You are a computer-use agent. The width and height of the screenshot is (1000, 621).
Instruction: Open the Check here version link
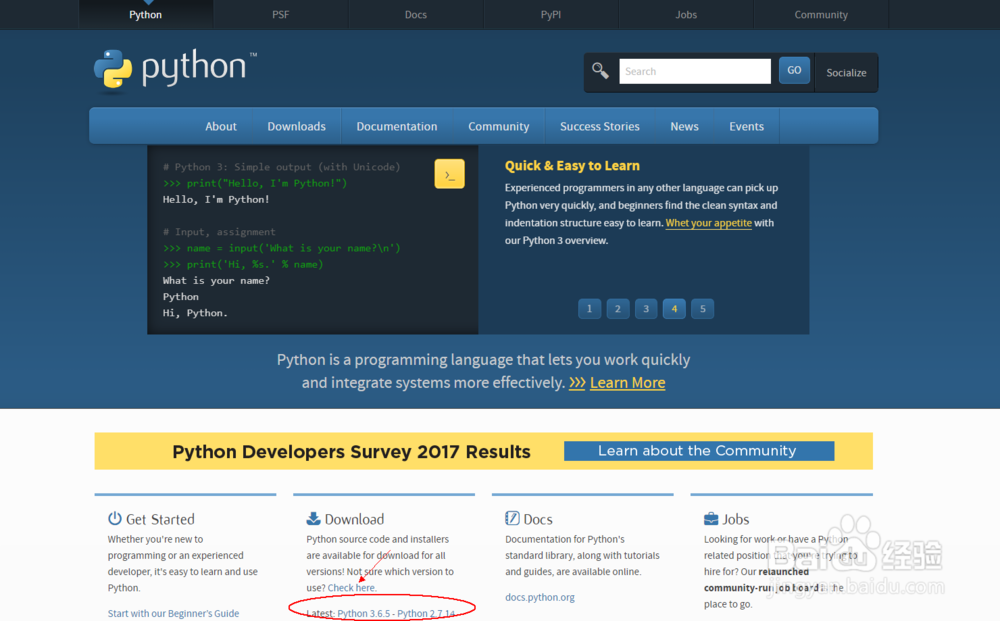pos(352,588)
